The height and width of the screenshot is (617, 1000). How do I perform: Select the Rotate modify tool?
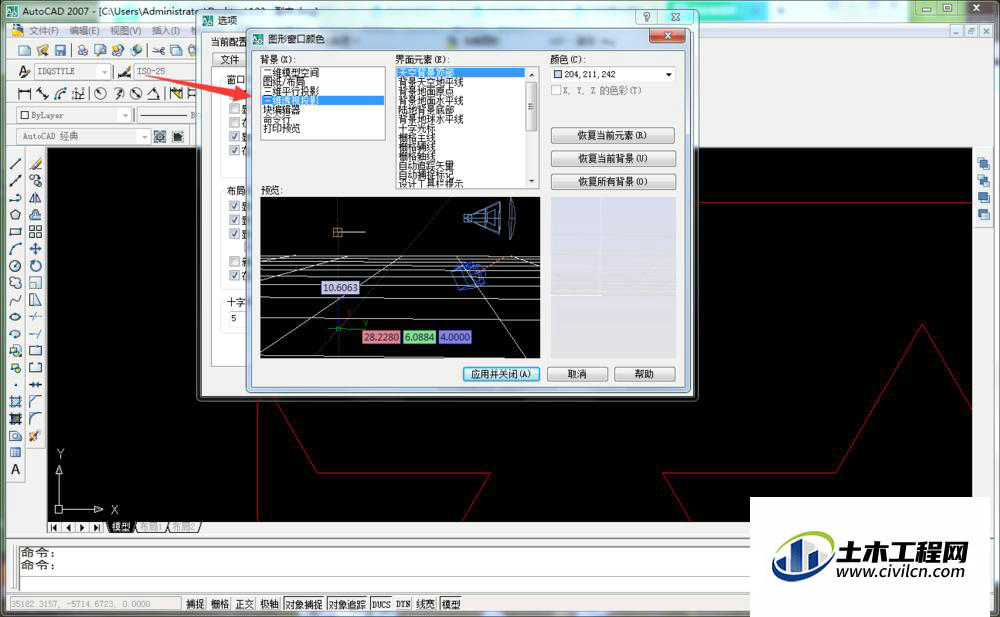(36, 265)
